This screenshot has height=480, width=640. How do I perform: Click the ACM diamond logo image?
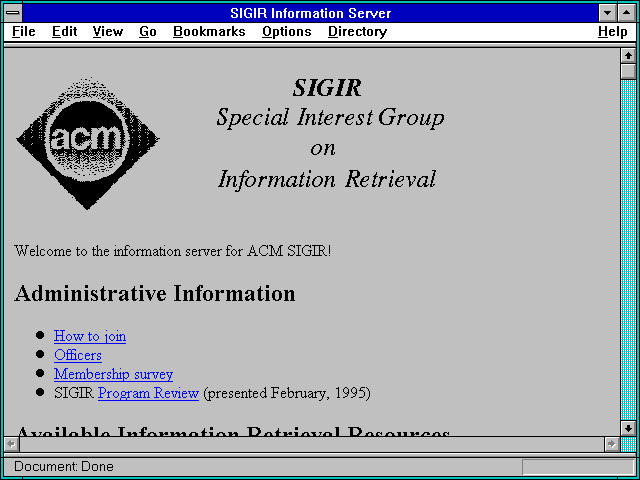pyautogui.click(x=87, y=143)
